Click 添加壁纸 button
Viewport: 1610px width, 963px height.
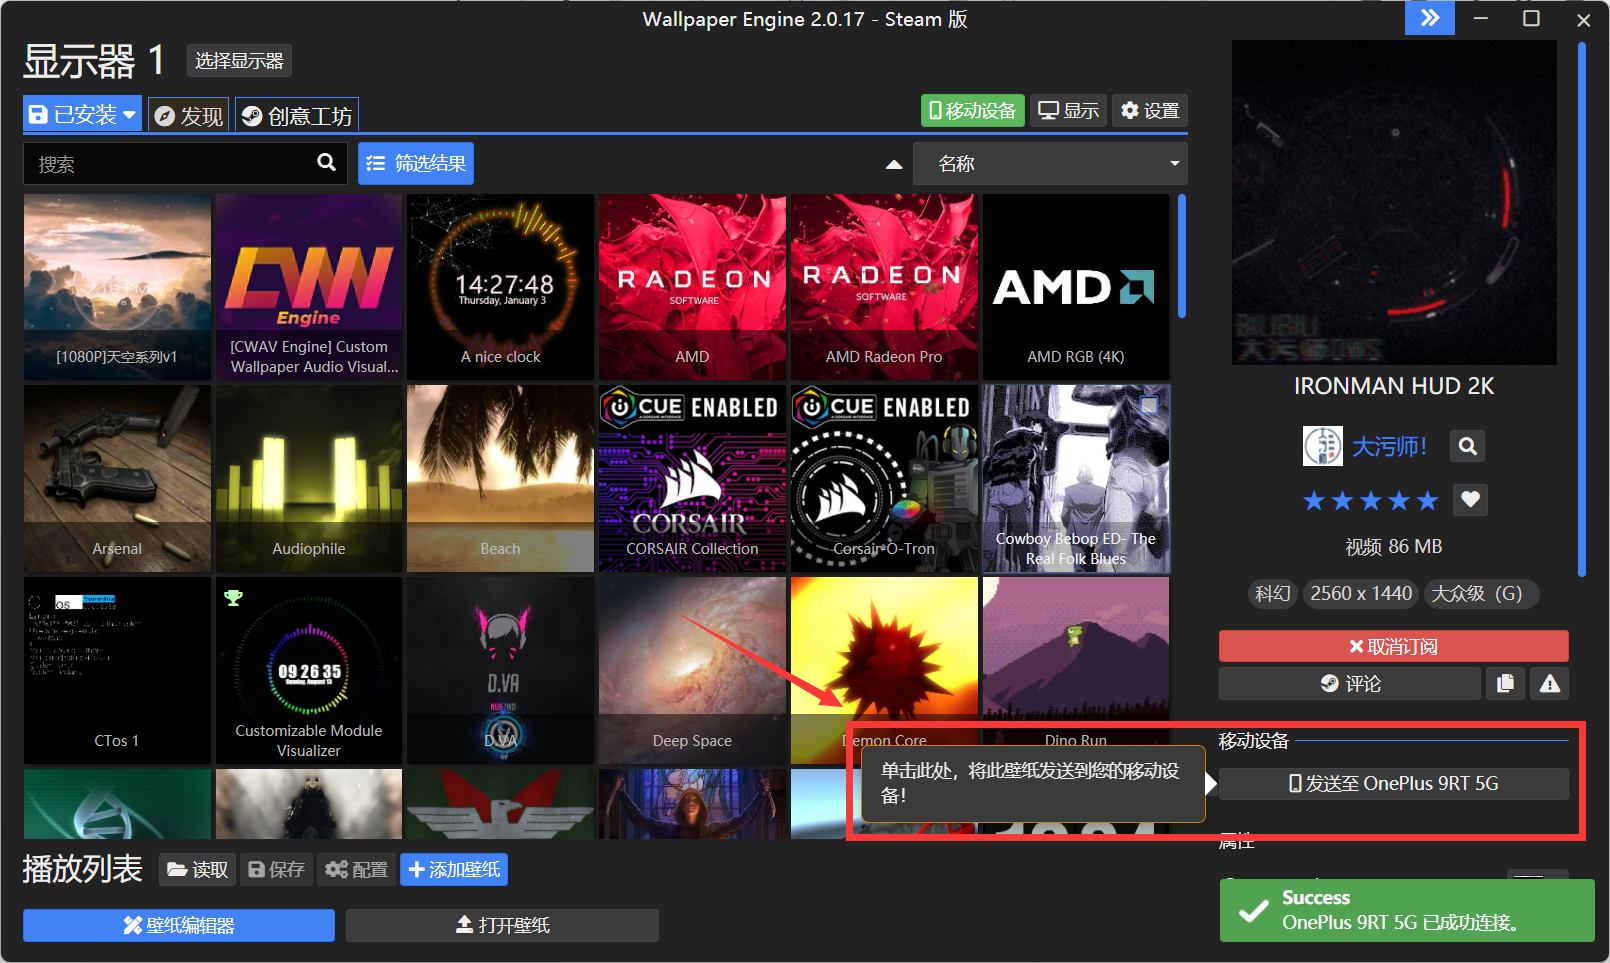454,869
